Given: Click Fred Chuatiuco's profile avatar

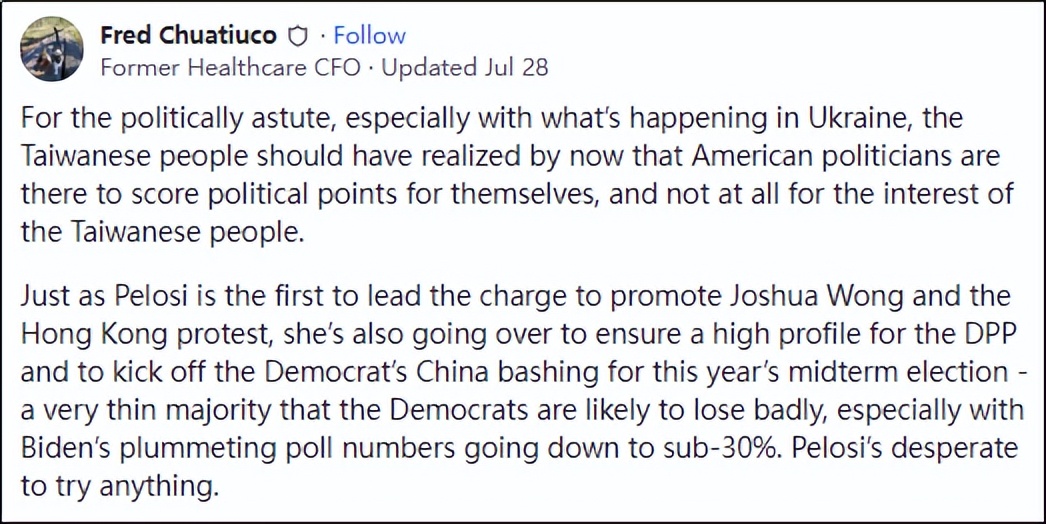Looking at the screenshot, I should click(x=52, y=49).
